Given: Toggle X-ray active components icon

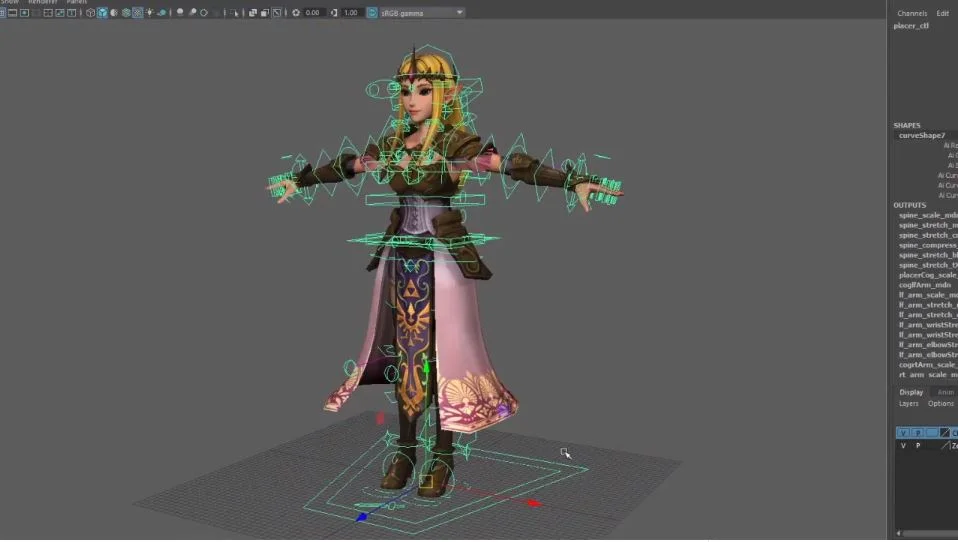Looking at the screenshot, I should [264, 13].
